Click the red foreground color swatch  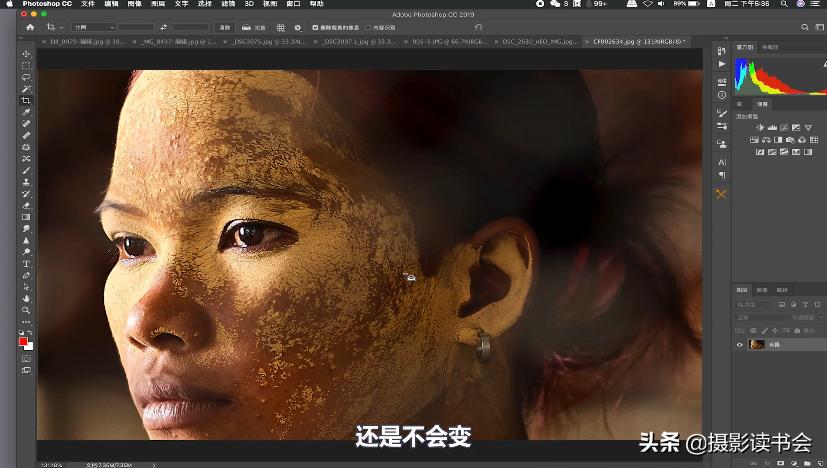point(23,342)
